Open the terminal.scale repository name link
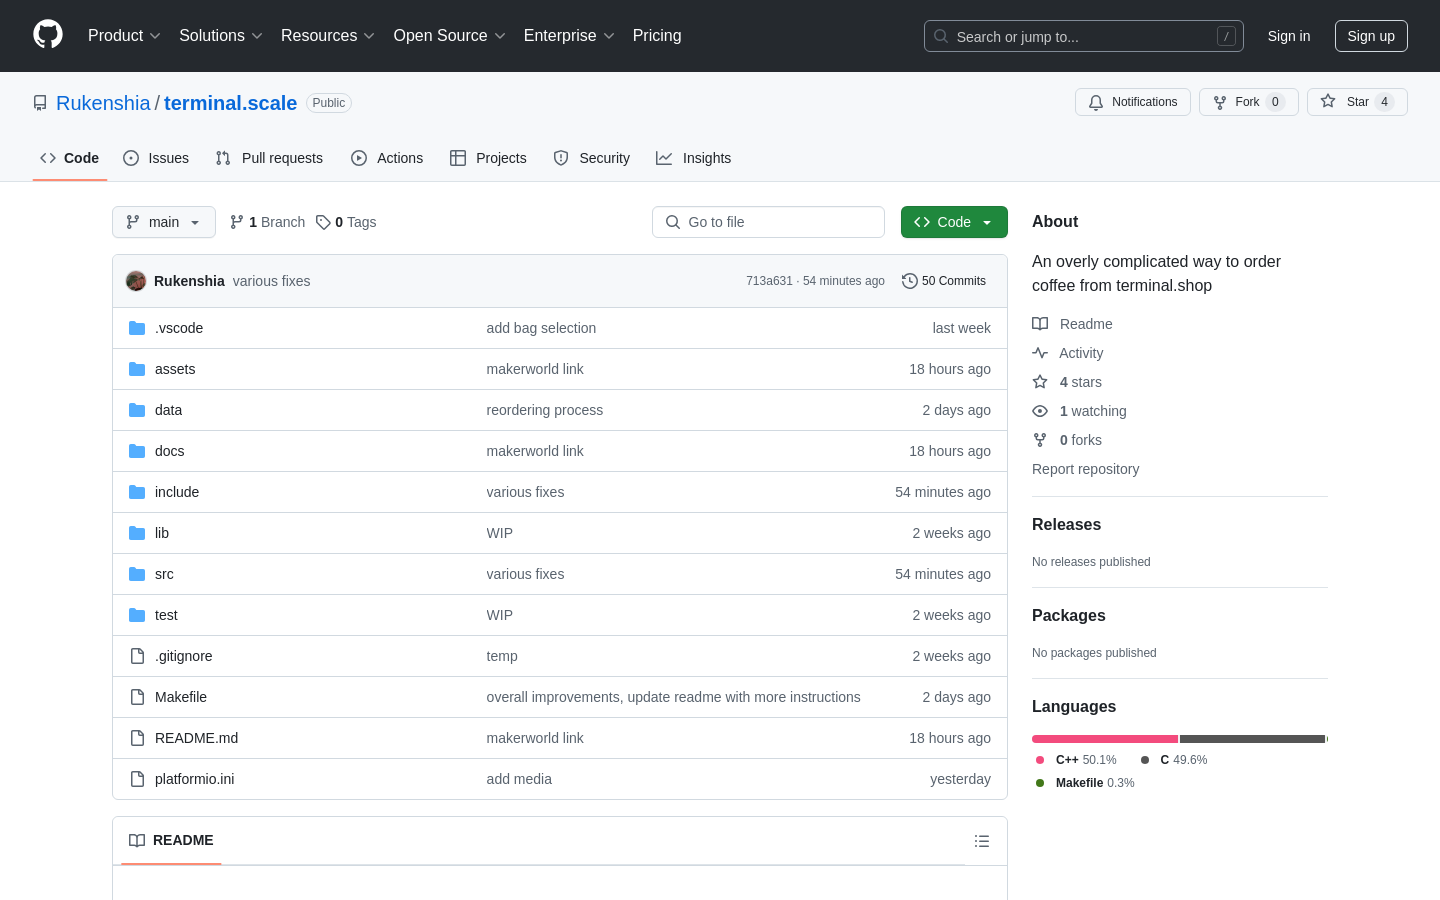The width and height of the screenshot is (1440, 900). [230, 103]
